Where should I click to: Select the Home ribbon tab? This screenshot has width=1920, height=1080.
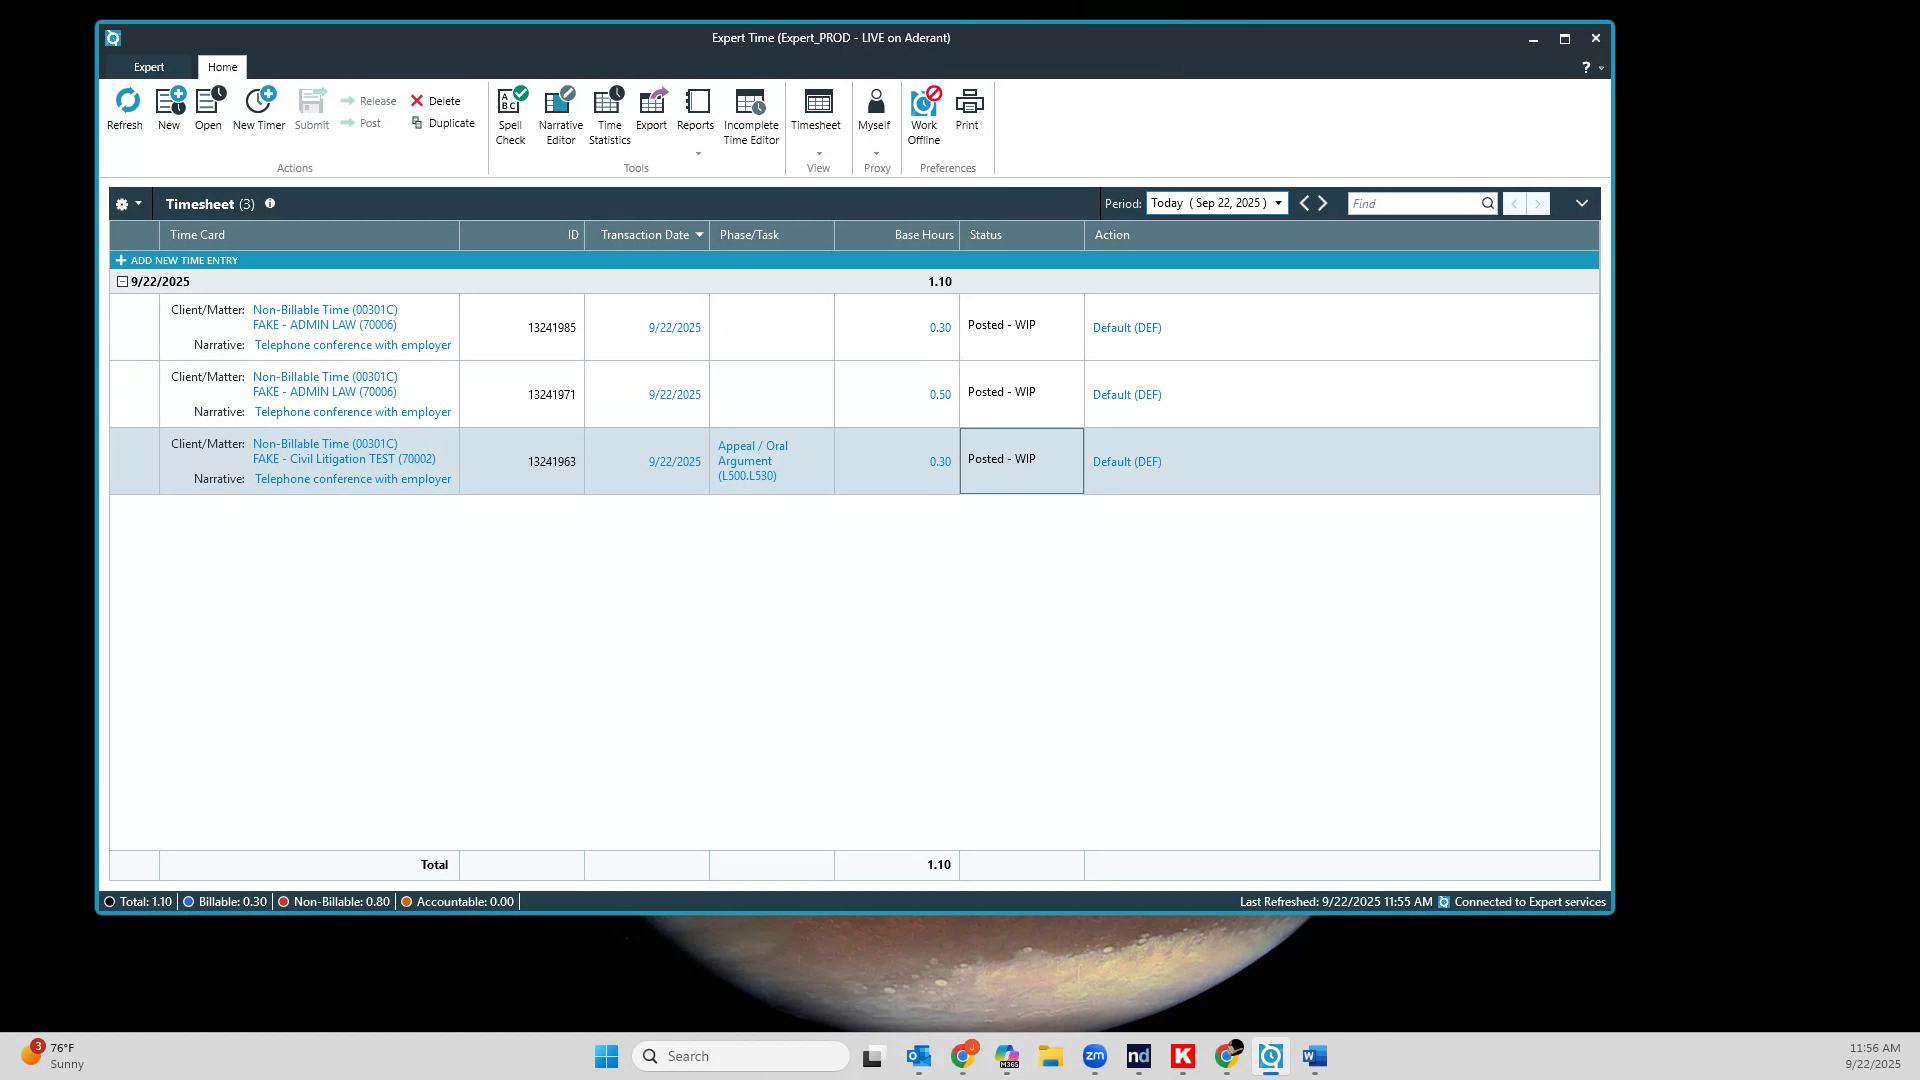[222, 66]
